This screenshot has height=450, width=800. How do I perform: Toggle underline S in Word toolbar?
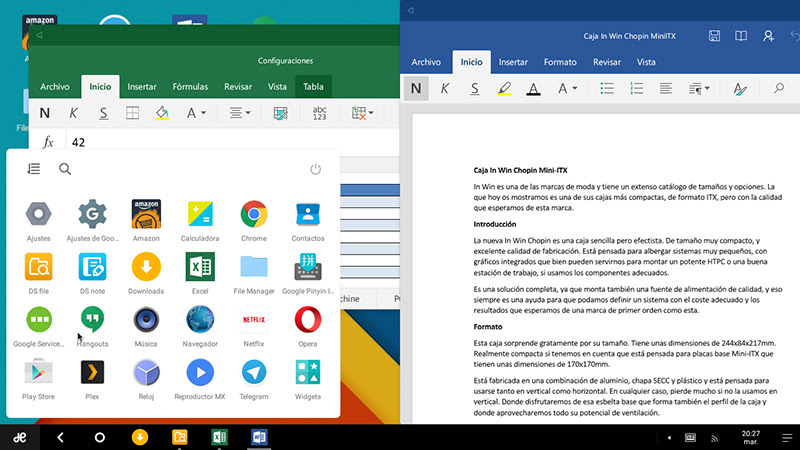(474, 88)
